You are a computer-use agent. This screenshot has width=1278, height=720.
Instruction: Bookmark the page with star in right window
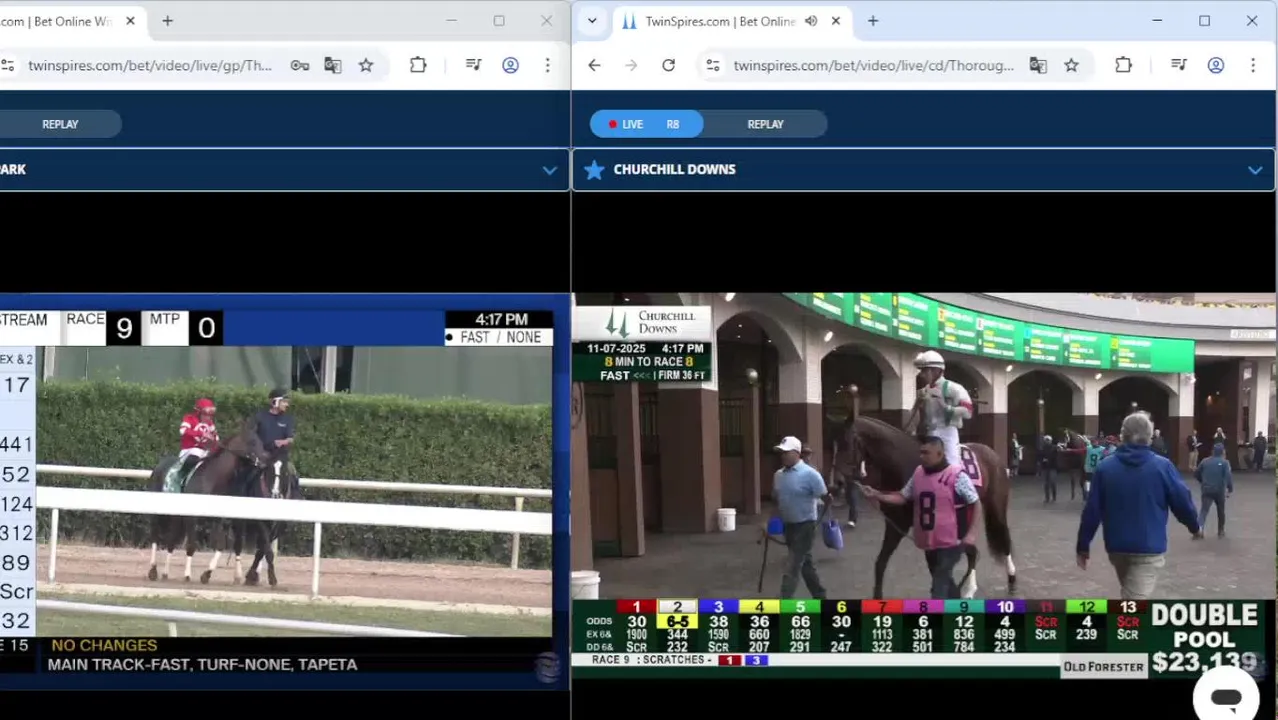(x=1071, y=65)
